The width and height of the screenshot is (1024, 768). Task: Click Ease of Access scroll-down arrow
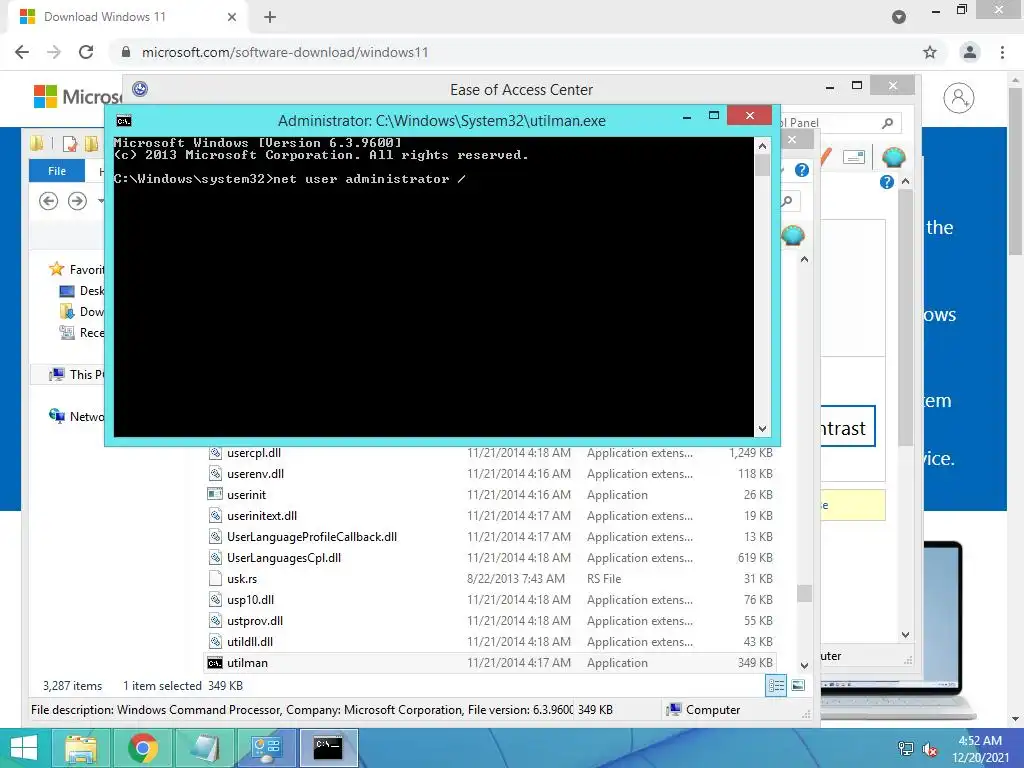click(905, 635)
